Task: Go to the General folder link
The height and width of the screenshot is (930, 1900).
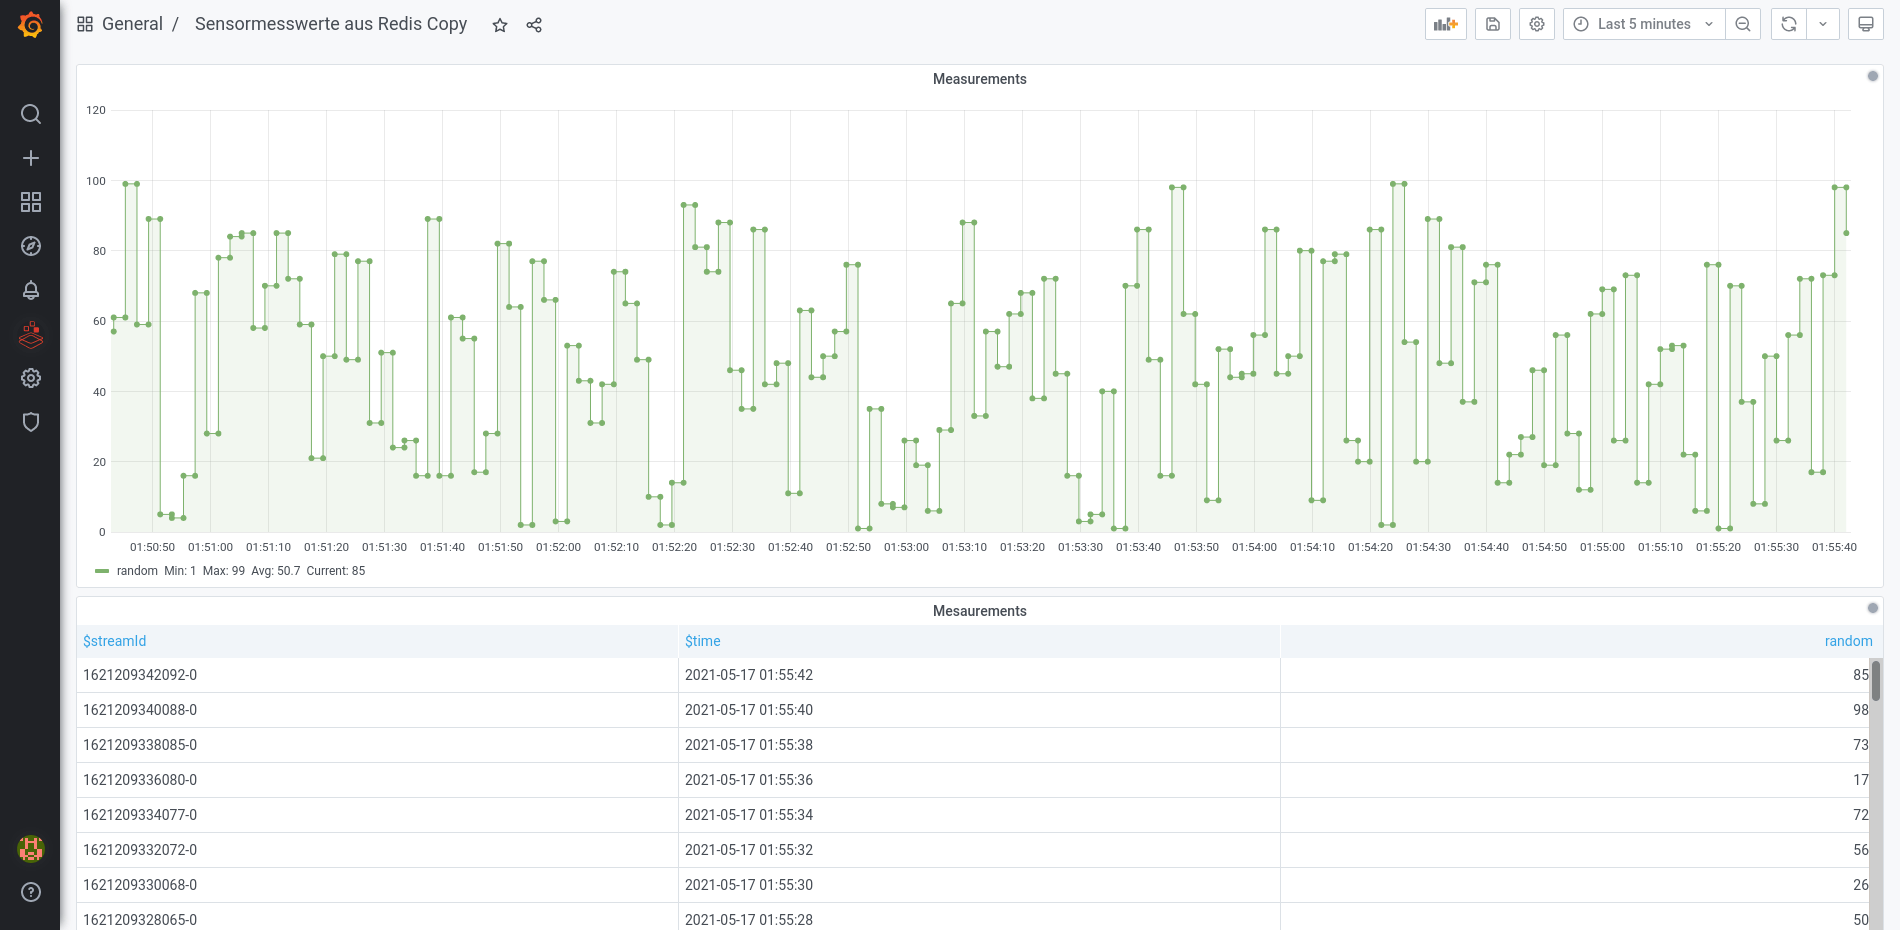Action: (x=132, y=24)
